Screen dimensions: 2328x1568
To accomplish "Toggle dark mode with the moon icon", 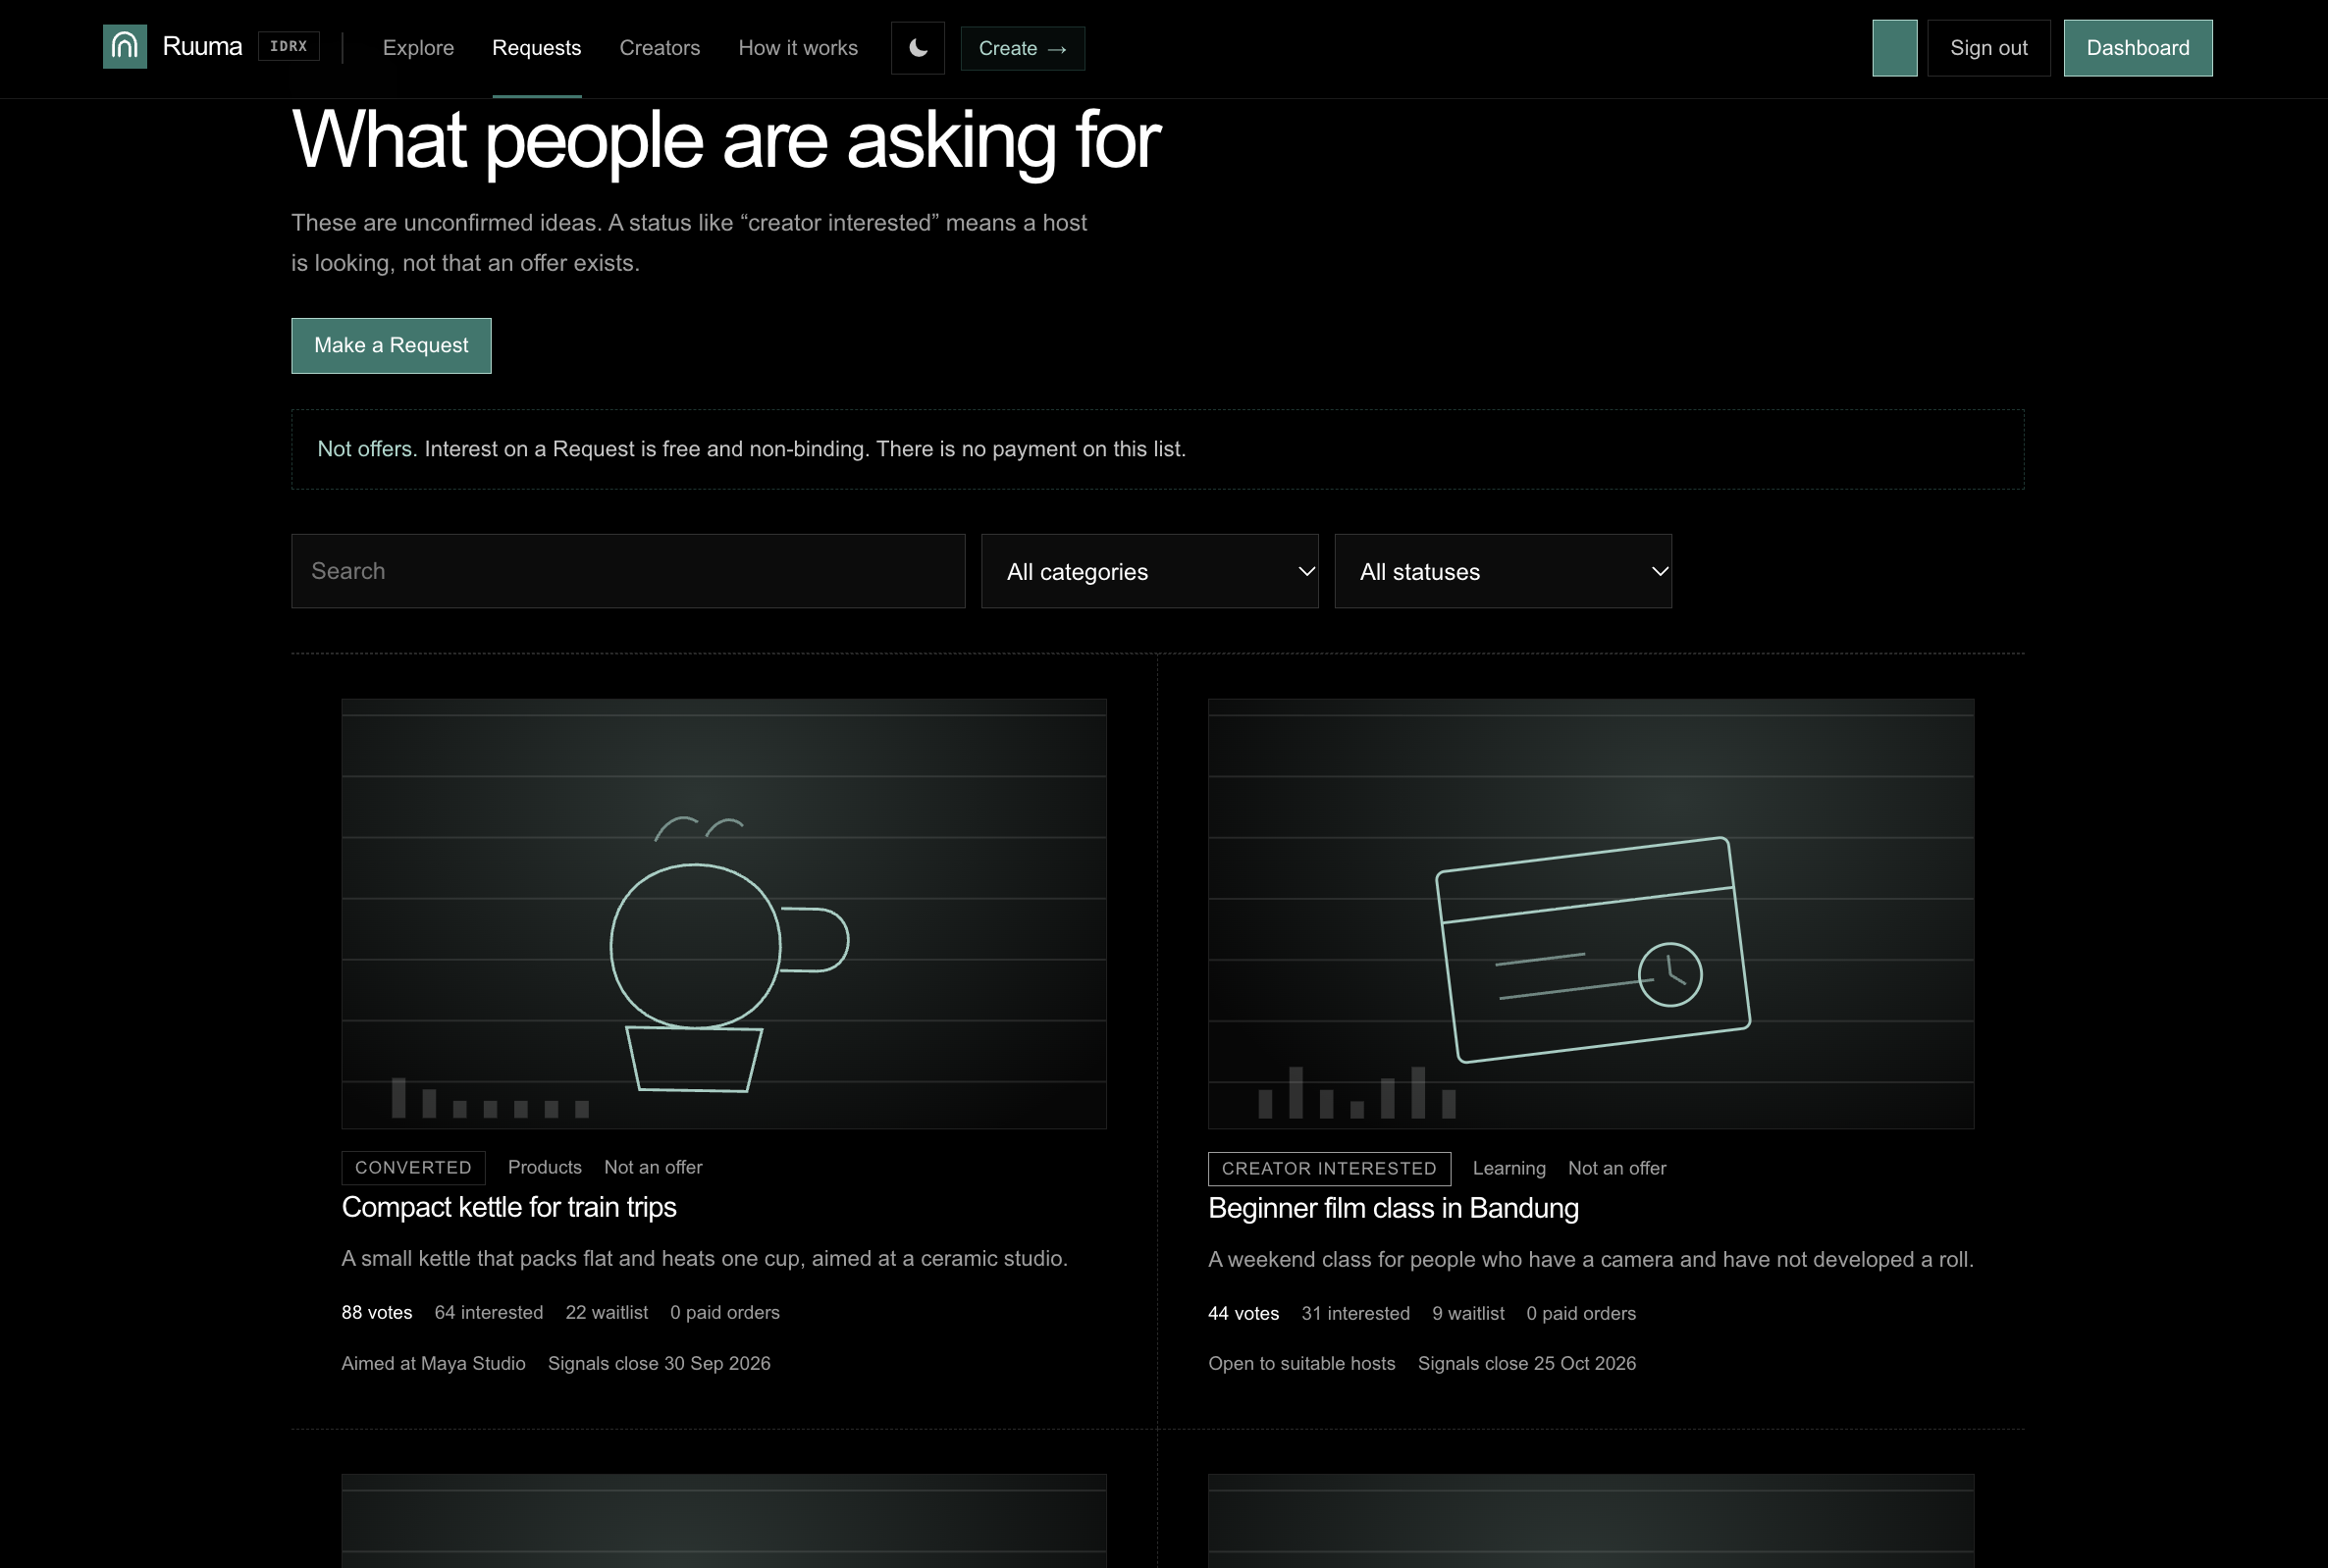I will point(918,48).
